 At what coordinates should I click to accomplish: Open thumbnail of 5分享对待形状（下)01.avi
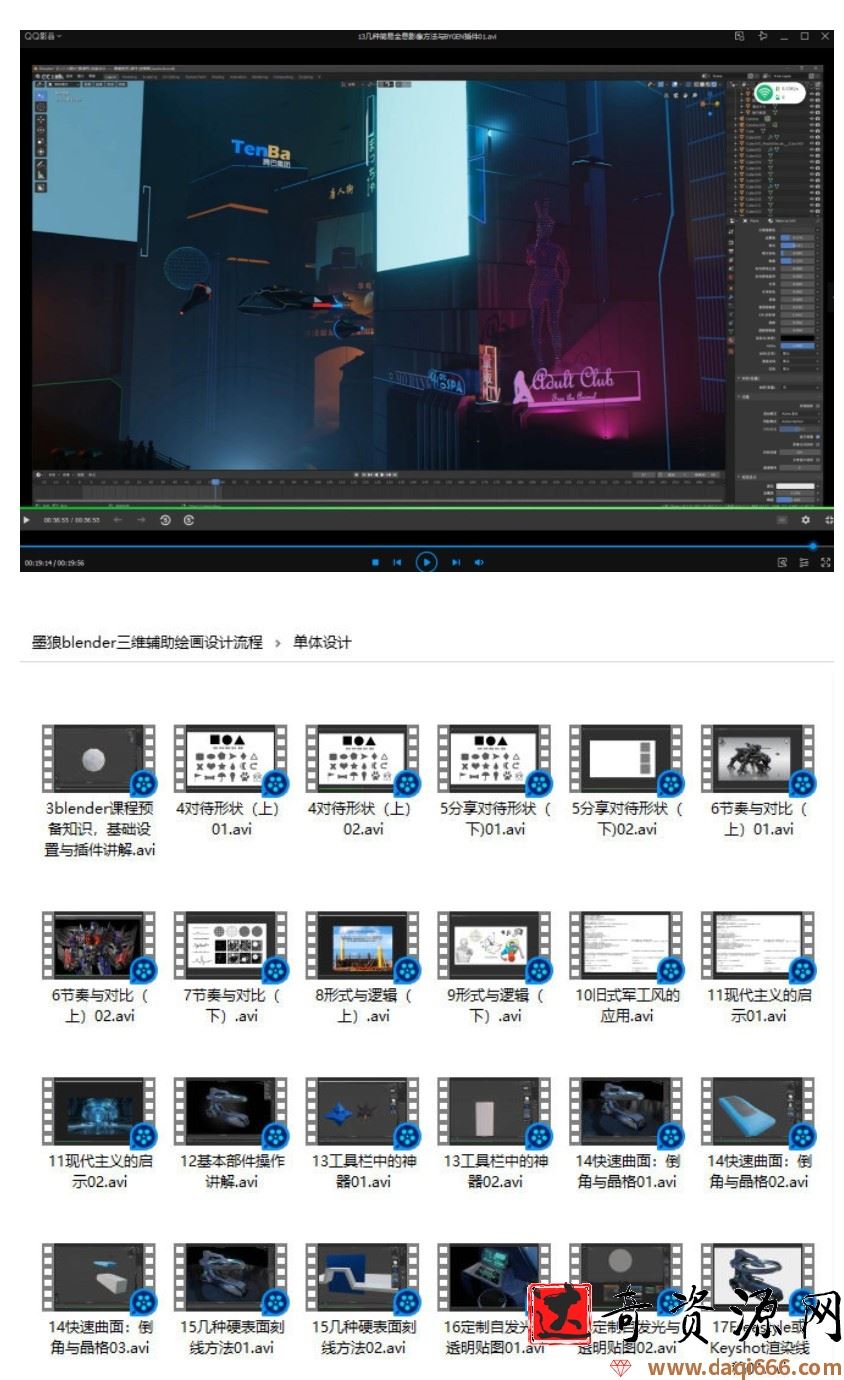click(x=494, y=760)
